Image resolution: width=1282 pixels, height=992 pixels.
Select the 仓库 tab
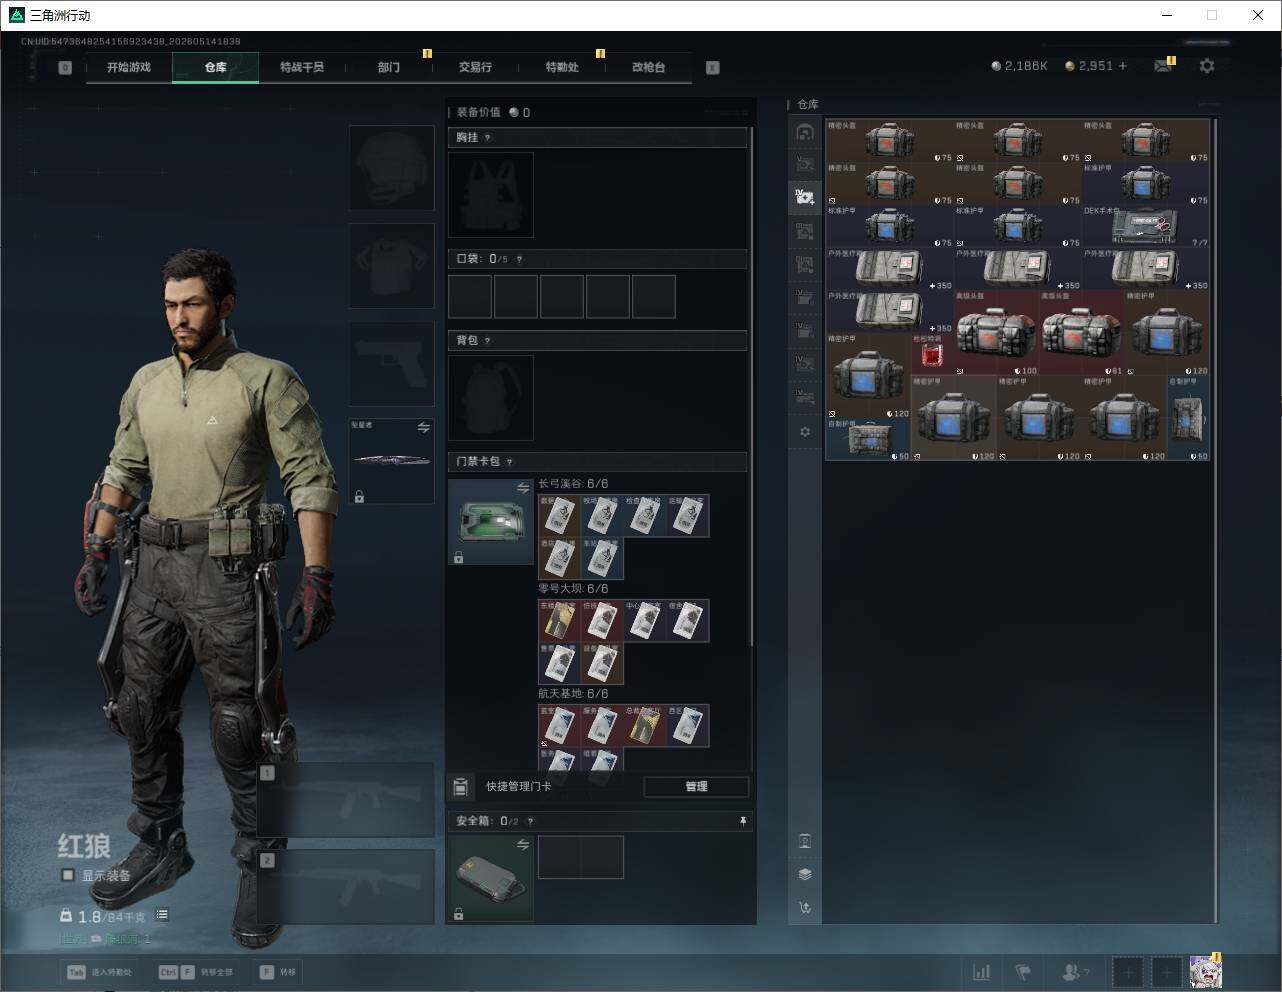pyautogui.click(x=216, y=67)
